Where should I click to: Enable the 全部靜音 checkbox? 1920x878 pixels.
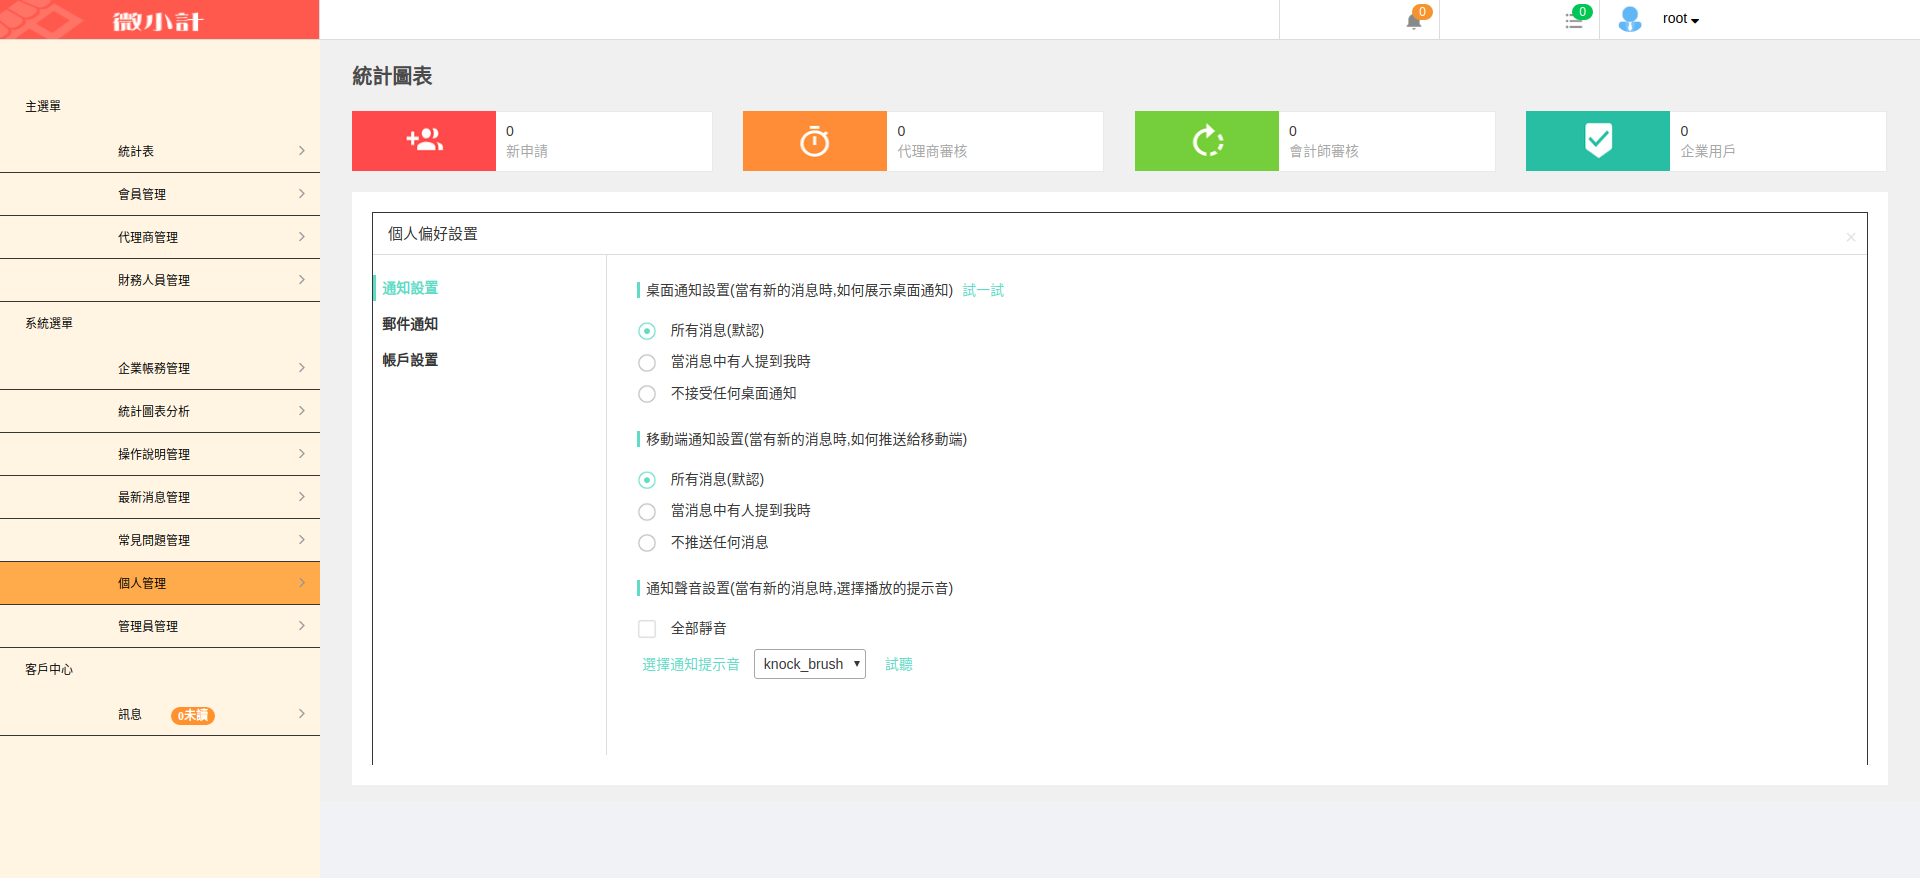coord(647,629)
